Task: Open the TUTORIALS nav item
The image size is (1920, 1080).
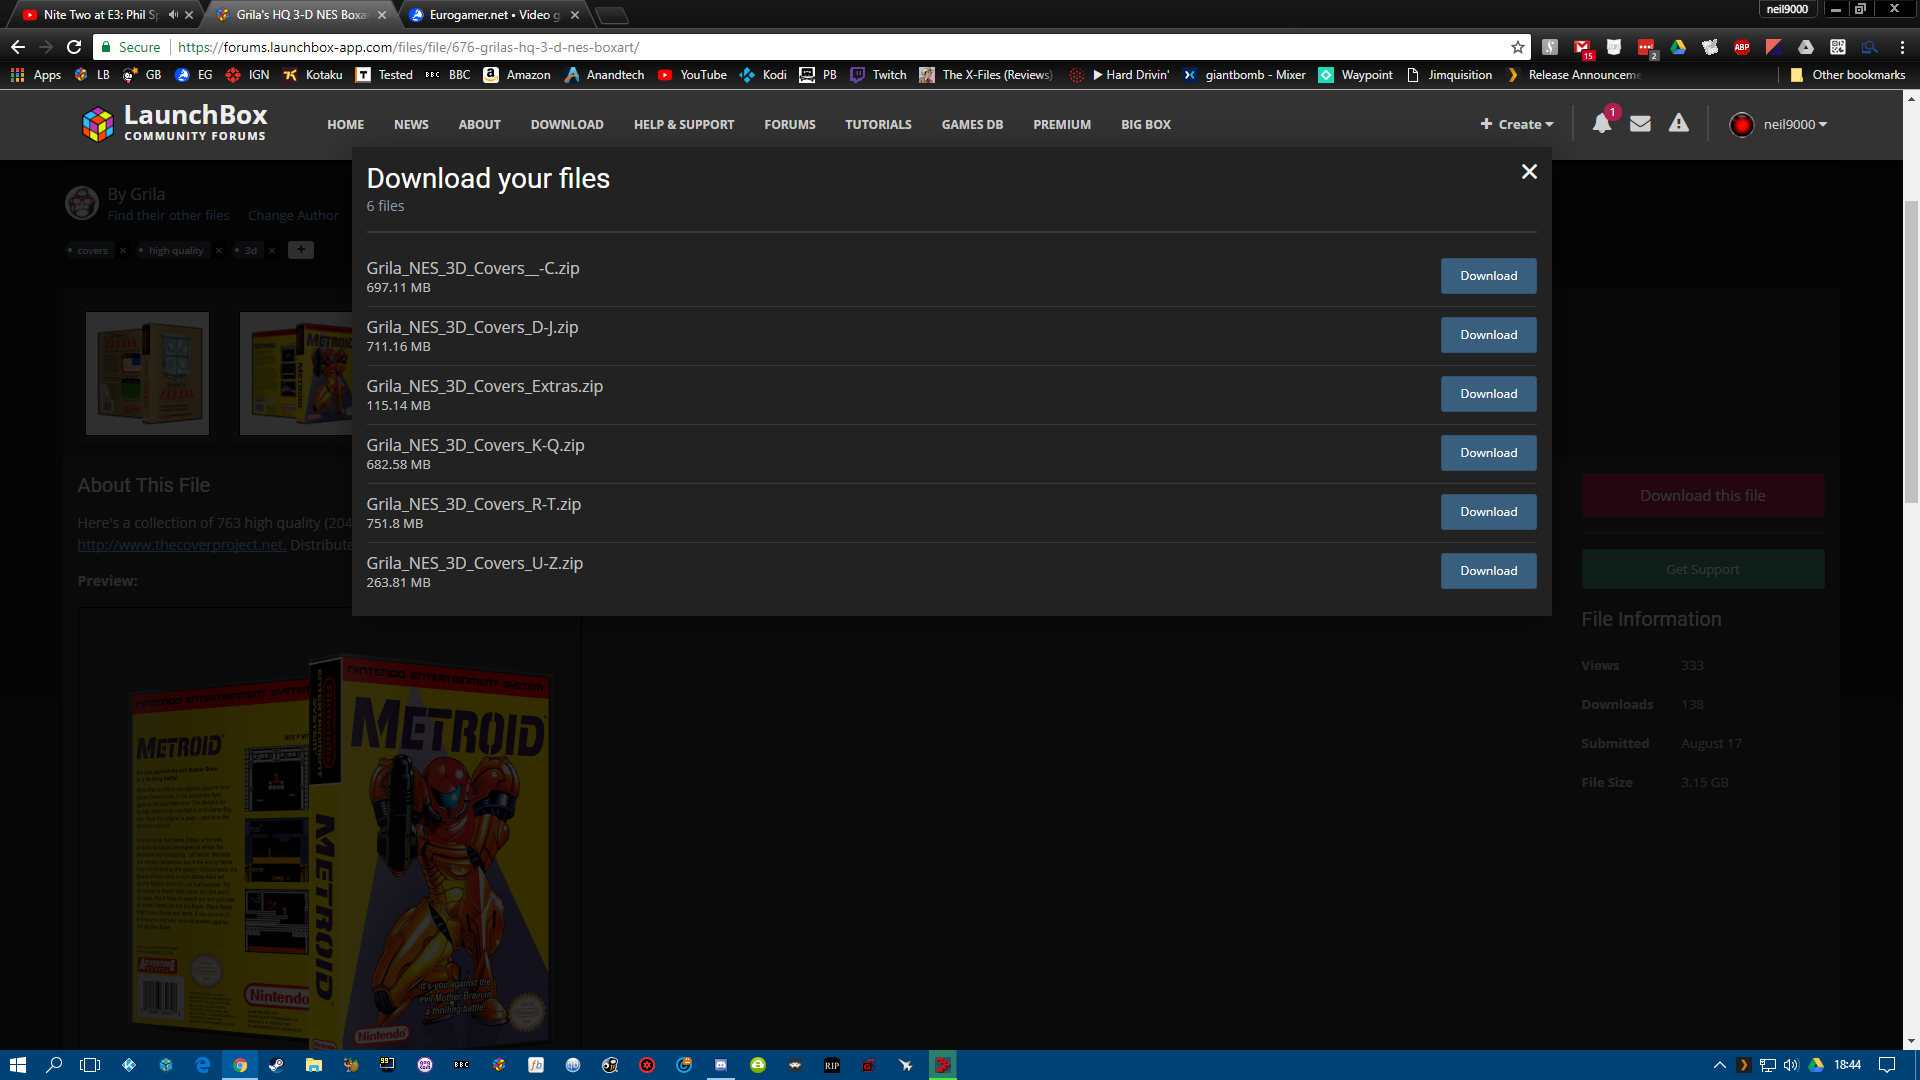Action: coord(878,125)
